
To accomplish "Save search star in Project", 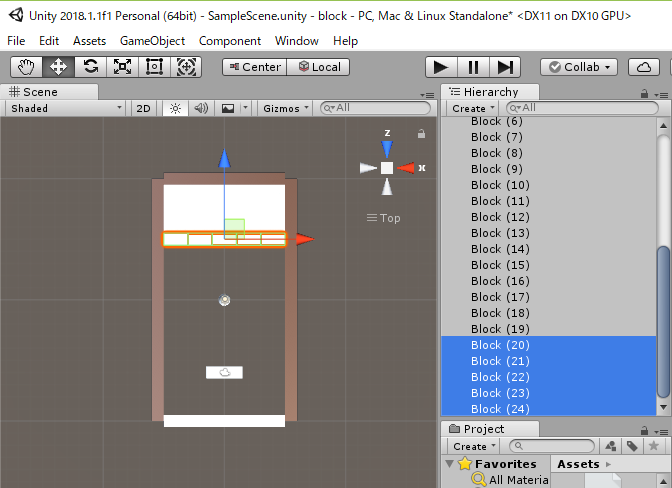I will [x=654, y=446].
